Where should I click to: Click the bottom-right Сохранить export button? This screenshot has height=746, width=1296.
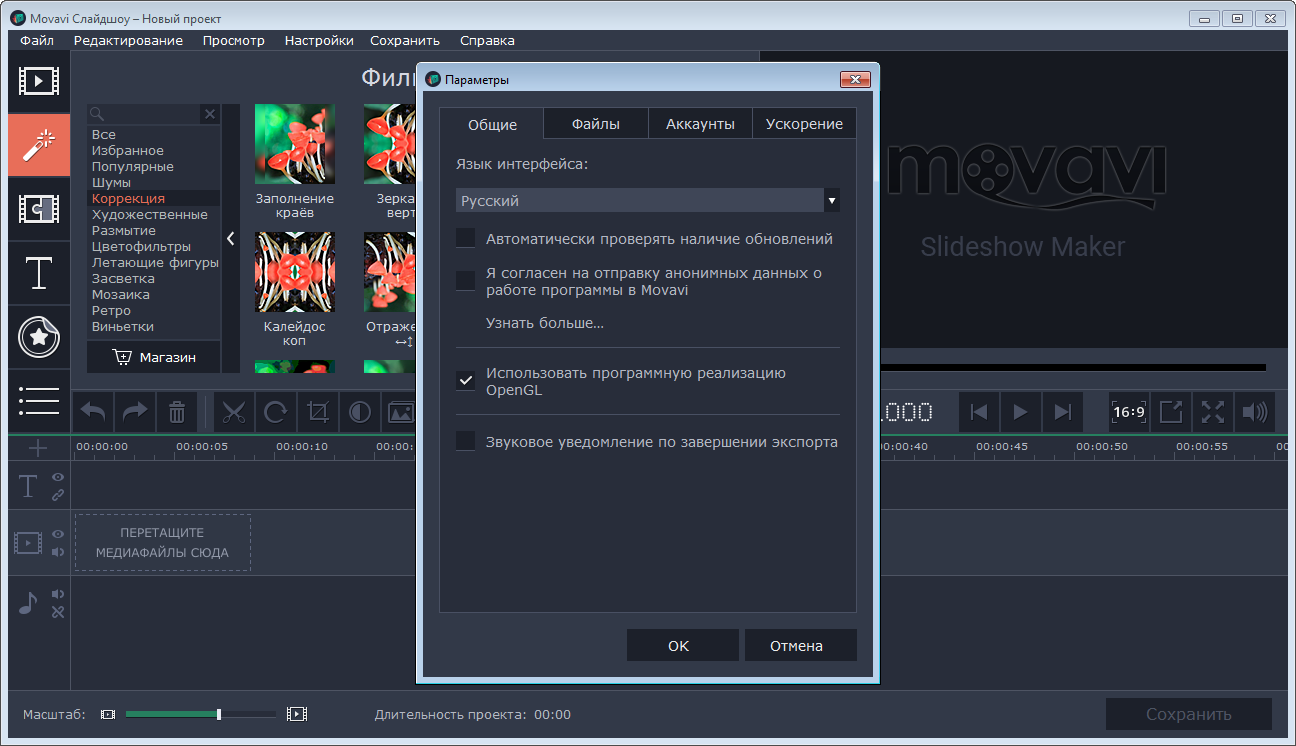click(1188, 714)
